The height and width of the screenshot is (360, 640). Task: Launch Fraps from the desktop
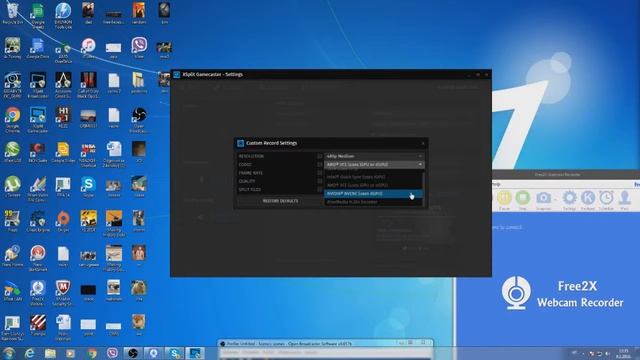(13, 222)
